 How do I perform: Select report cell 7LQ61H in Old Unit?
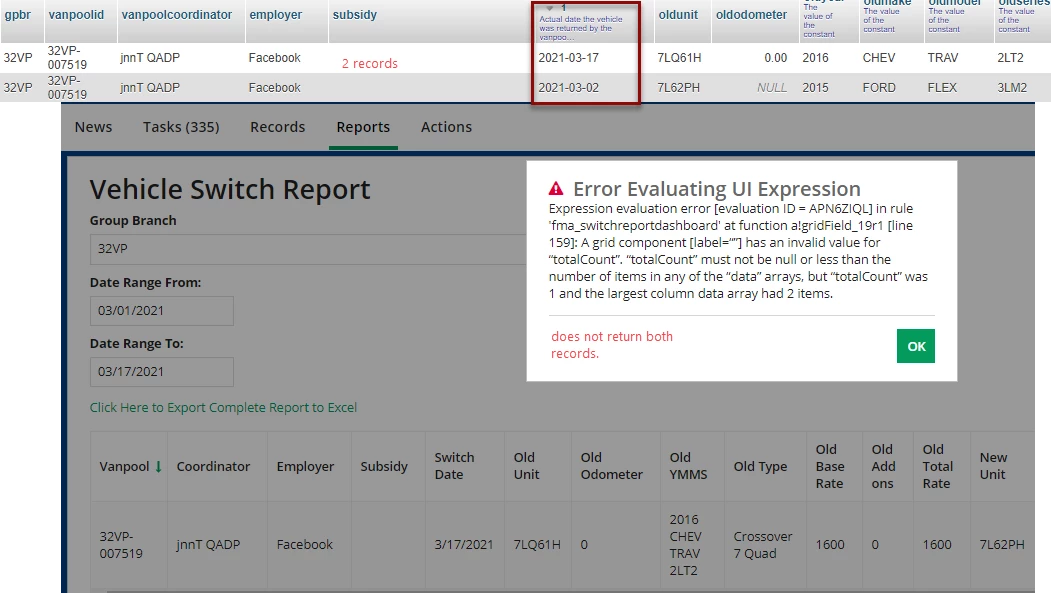click(x=537, y=545)
